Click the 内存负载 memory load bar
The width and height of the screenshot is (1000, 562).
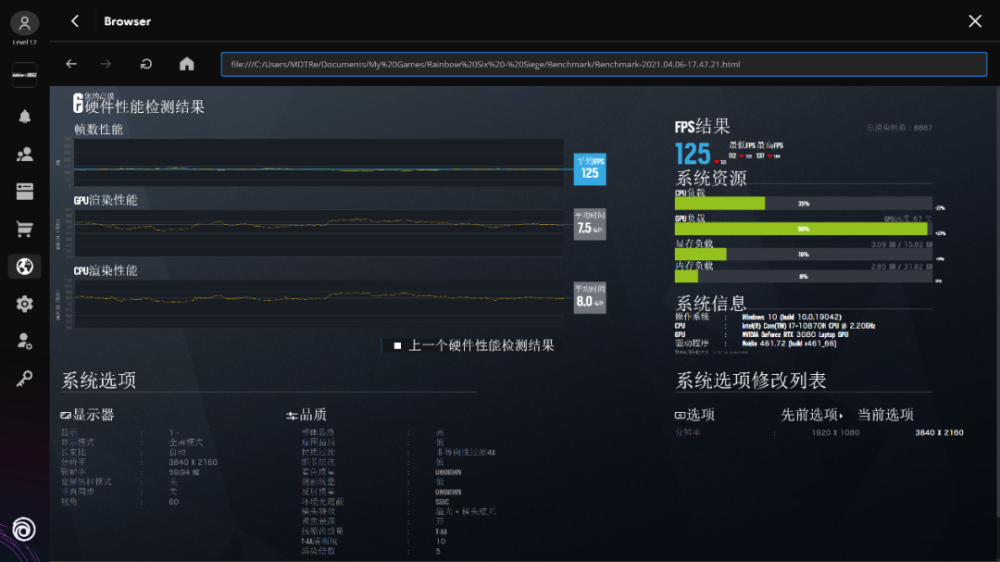(x=803, y=277)
